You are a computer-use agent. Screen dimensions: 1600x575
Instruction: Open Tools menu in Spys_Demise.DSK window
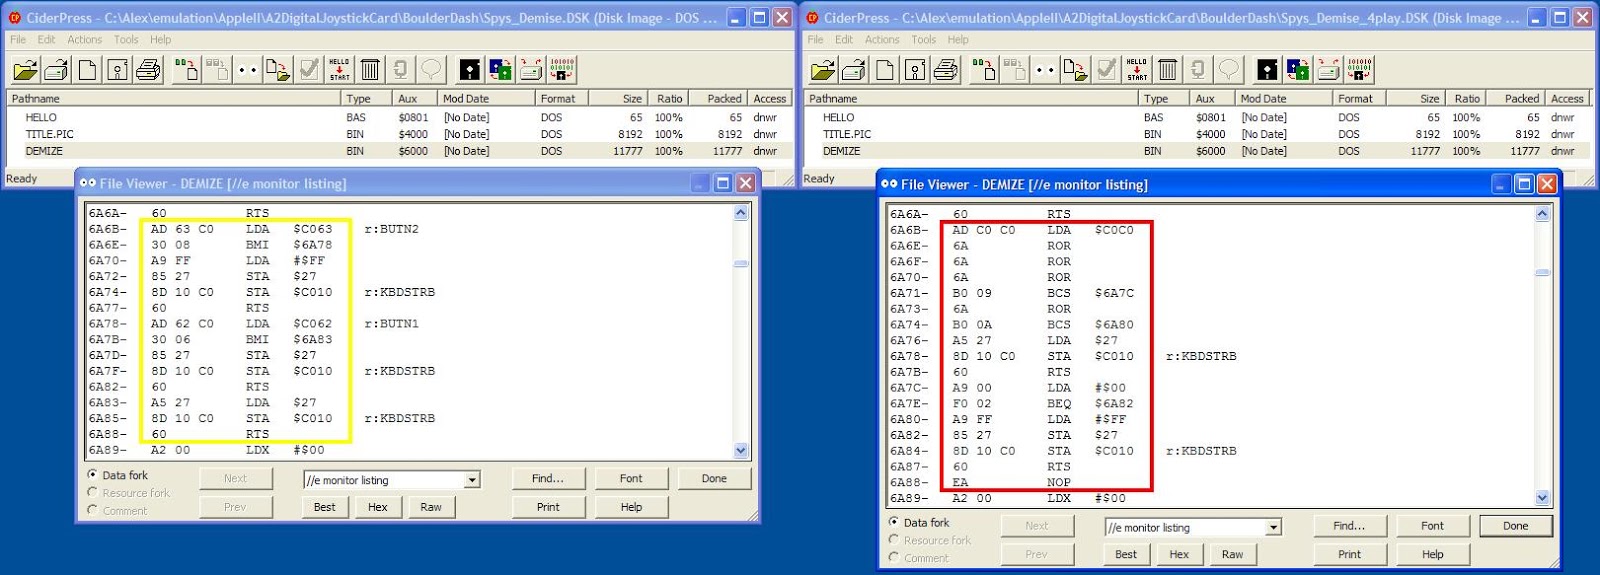point(126,40)
